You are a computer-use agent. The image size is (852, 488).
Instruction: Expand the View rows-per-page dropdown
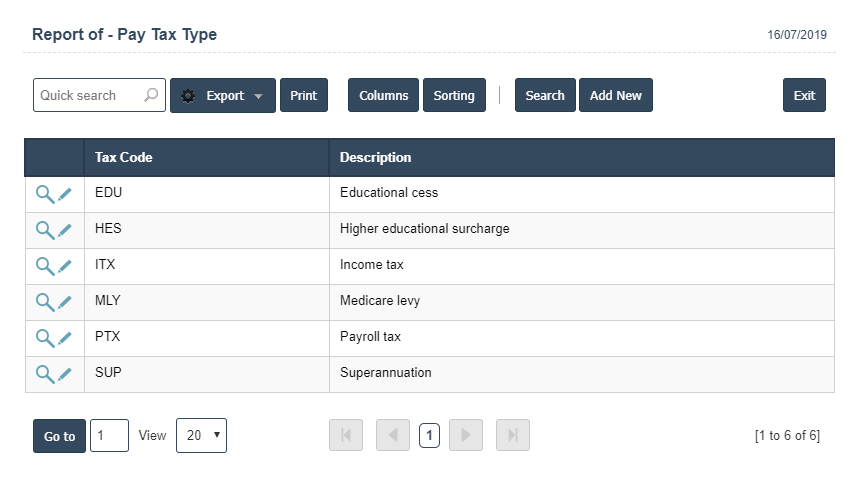tap(201, 436)
